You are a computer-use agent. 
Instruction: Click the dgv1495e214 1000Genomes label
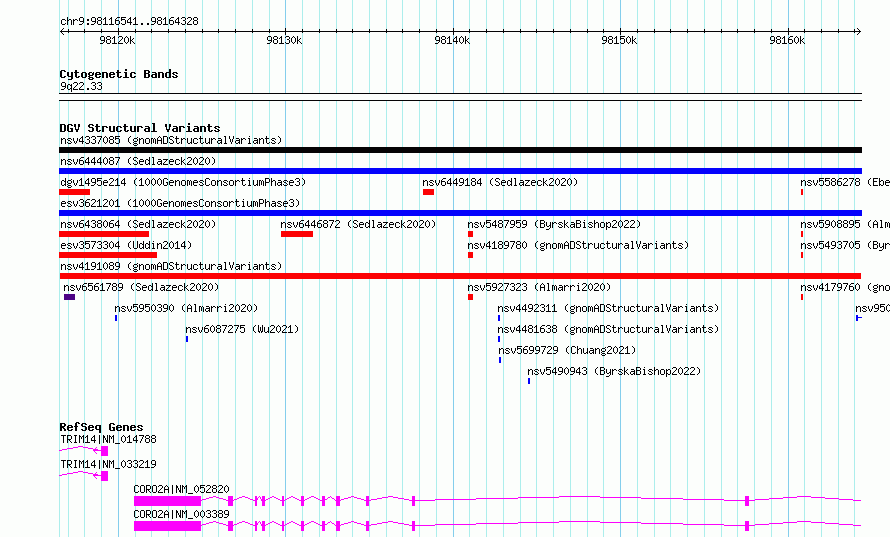click(183, 182)
